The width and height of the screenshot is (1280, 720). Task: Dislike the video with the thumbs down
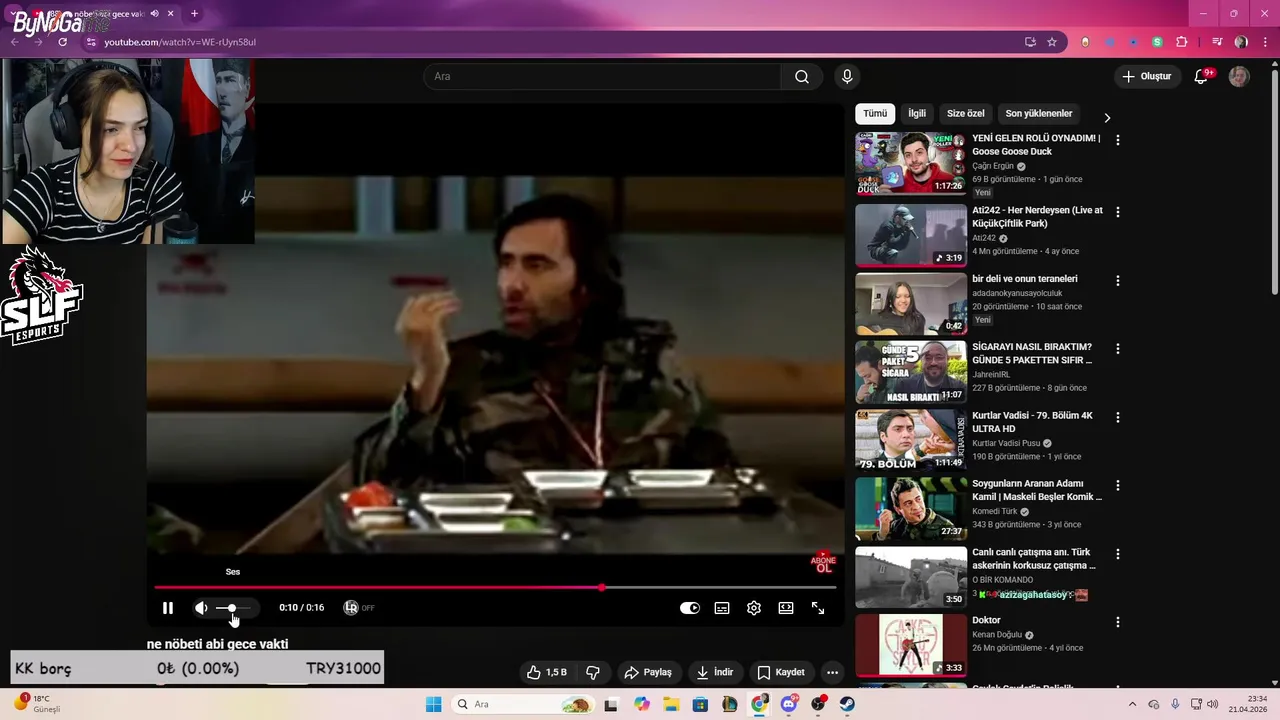click(x=593, y=672)
